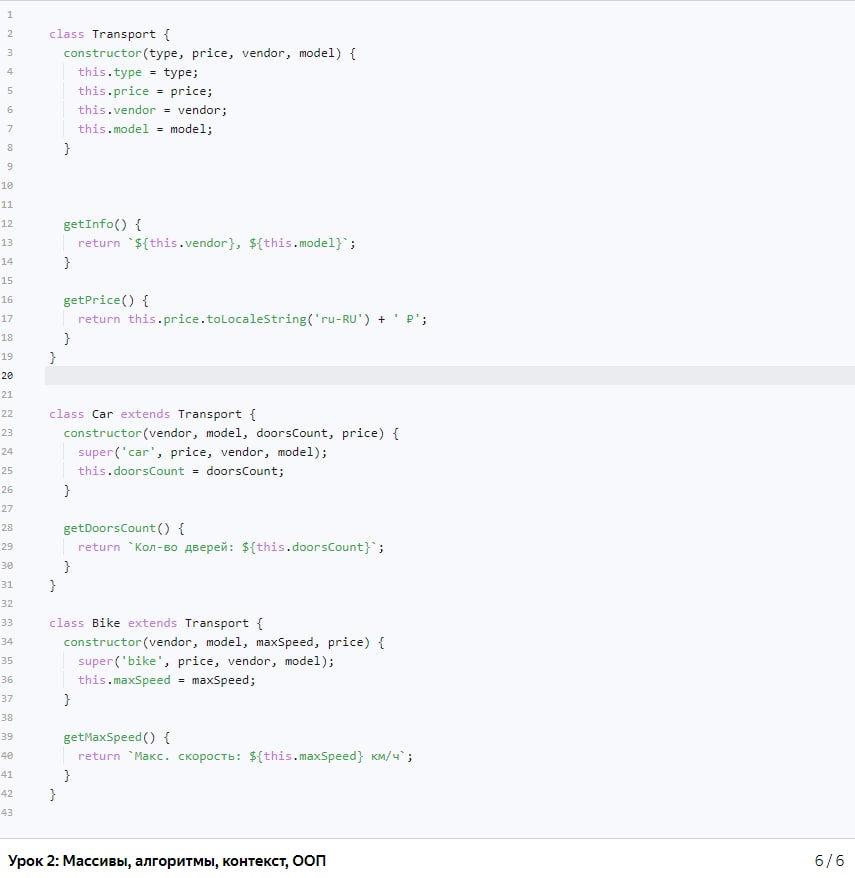Click the Transport constructor signature with type parameter
This screenshot has width=855, height=878.
coord(209,53)
